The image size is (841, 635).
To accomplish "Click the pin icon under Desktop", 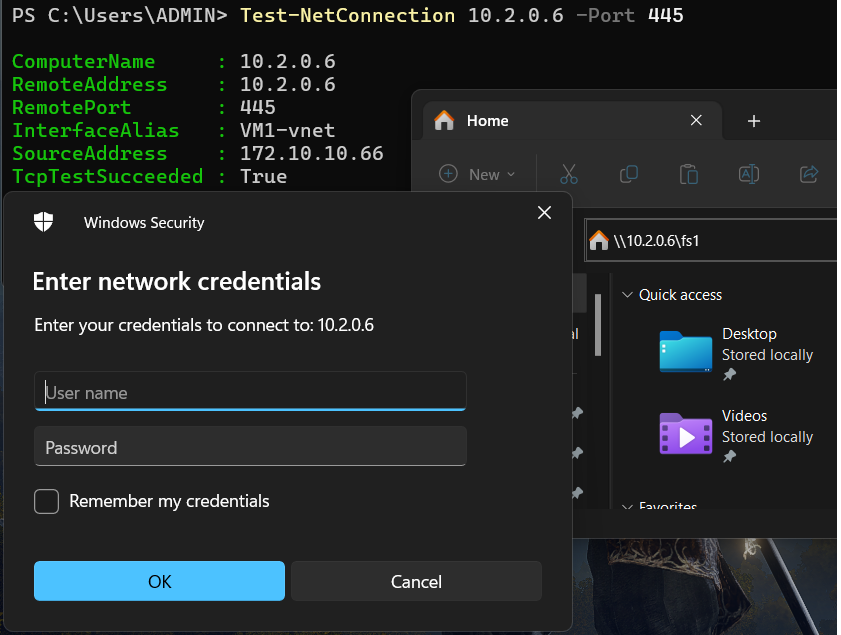I will (728, 375).
